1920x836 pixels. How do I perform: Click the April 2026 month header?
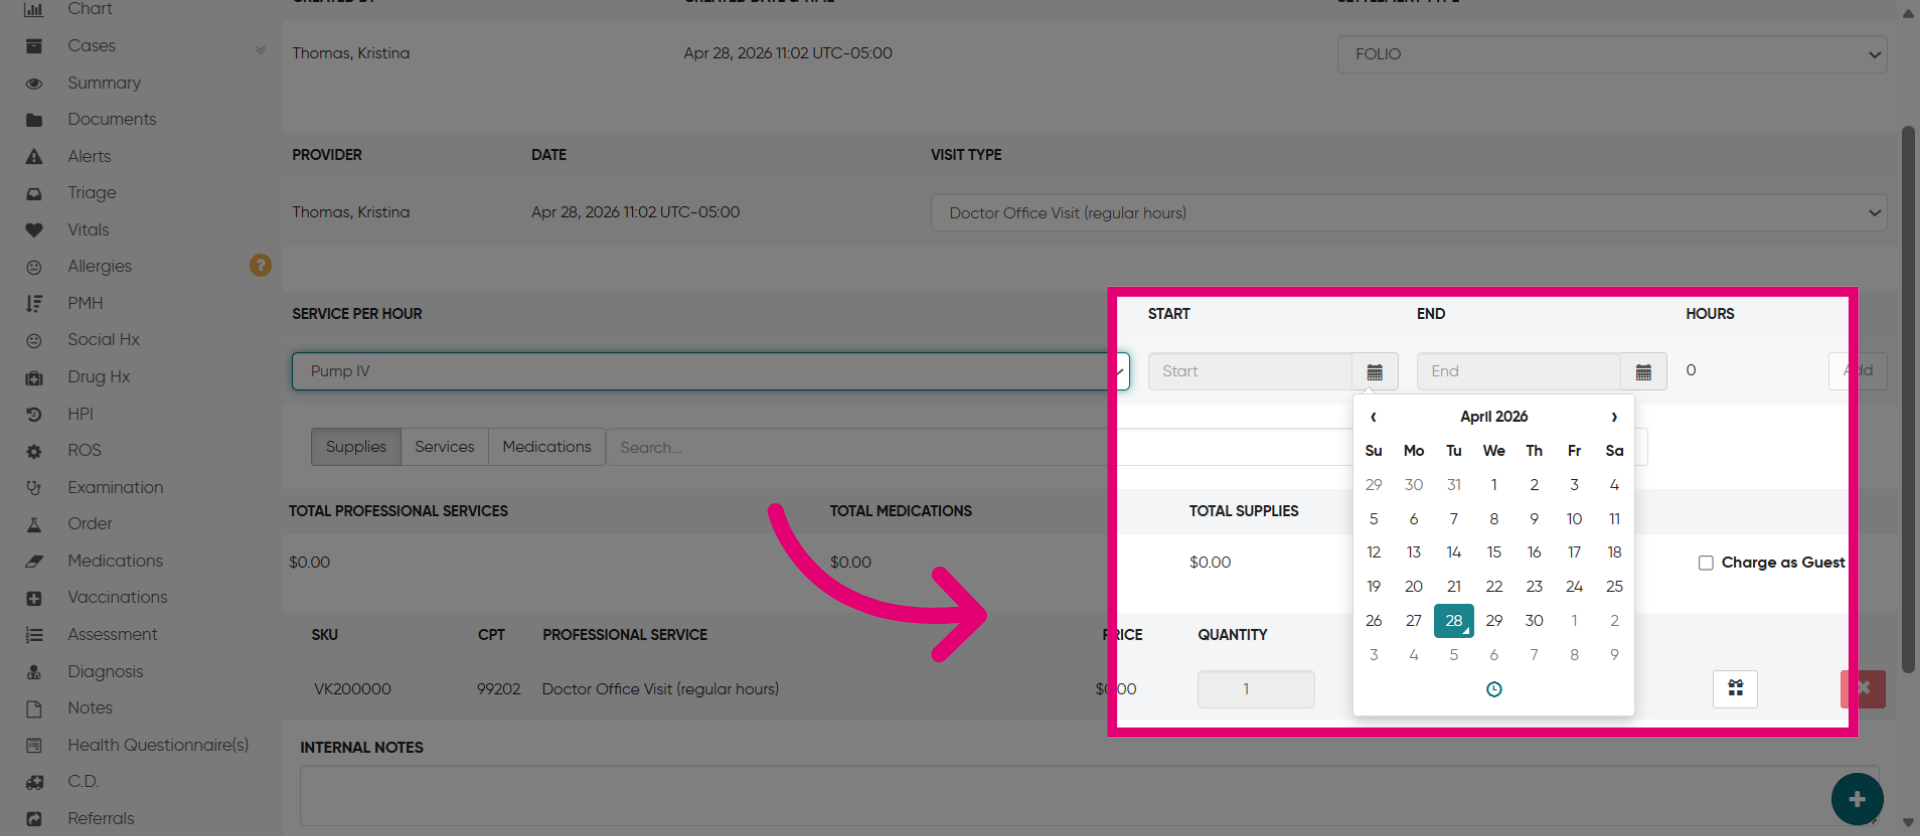pos(1494,417)
